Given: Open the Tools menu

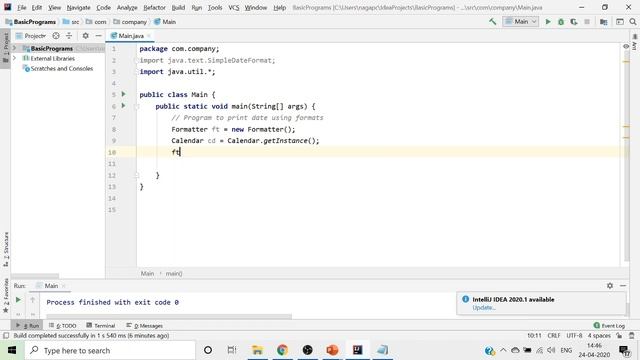Looking at the screenshot, I should coord(215,7).
